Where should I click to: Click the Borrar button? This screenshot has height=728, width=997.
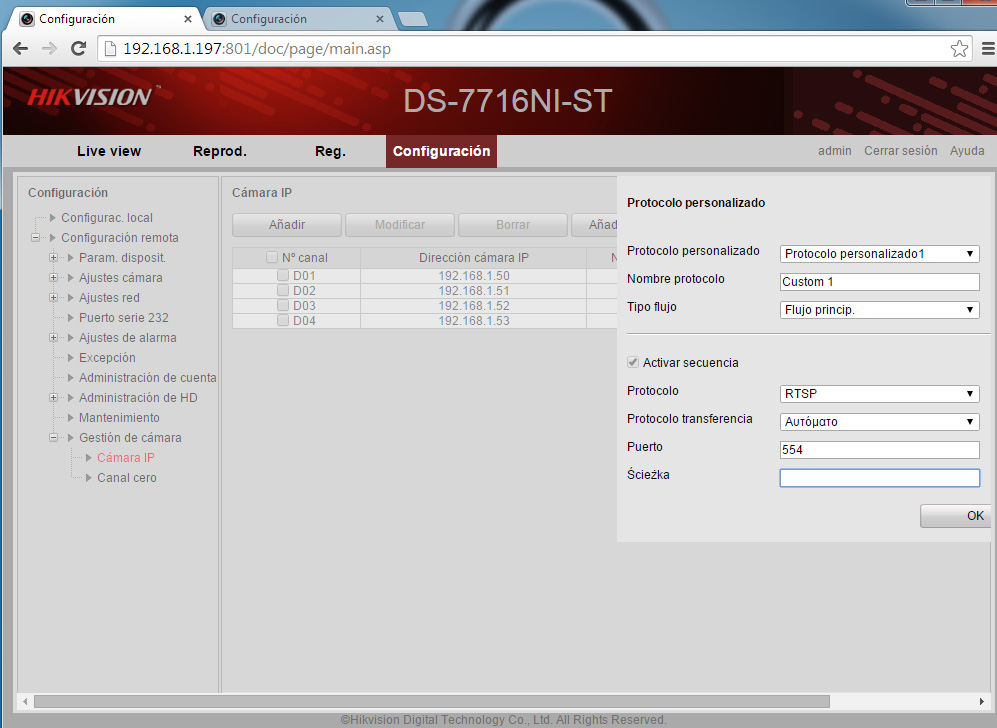512,224
